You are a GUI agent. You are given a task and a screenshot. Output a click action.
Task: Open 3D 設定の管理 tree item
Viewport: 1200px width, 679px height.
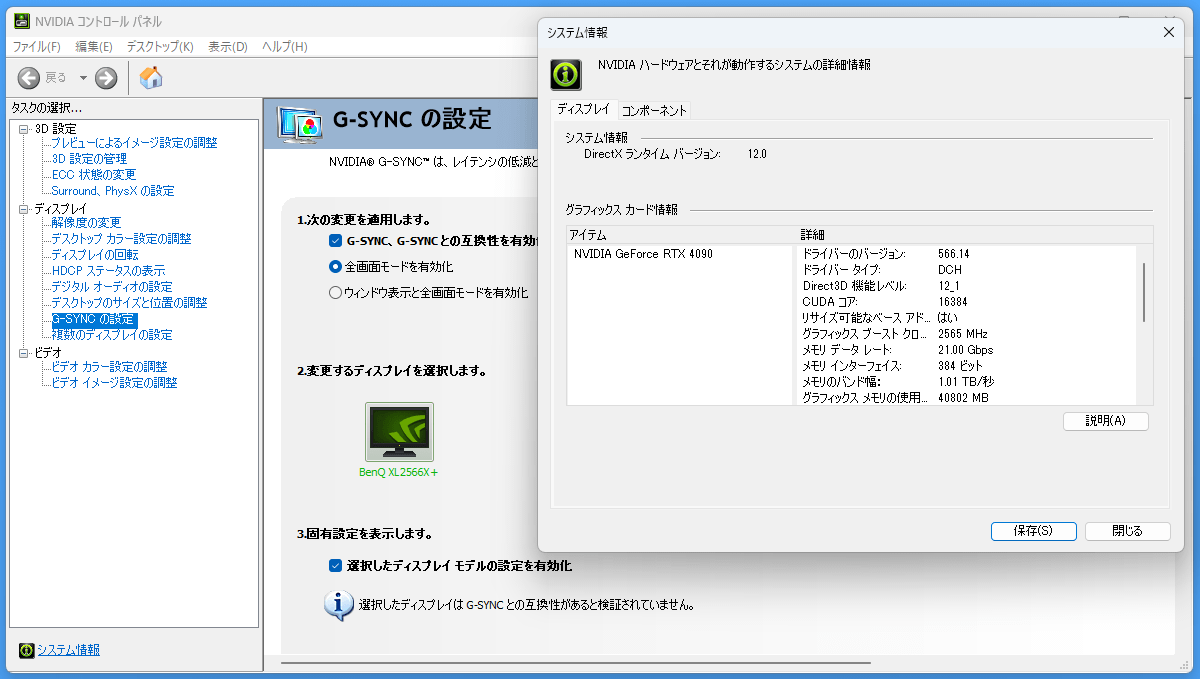[x=89, y=159]
